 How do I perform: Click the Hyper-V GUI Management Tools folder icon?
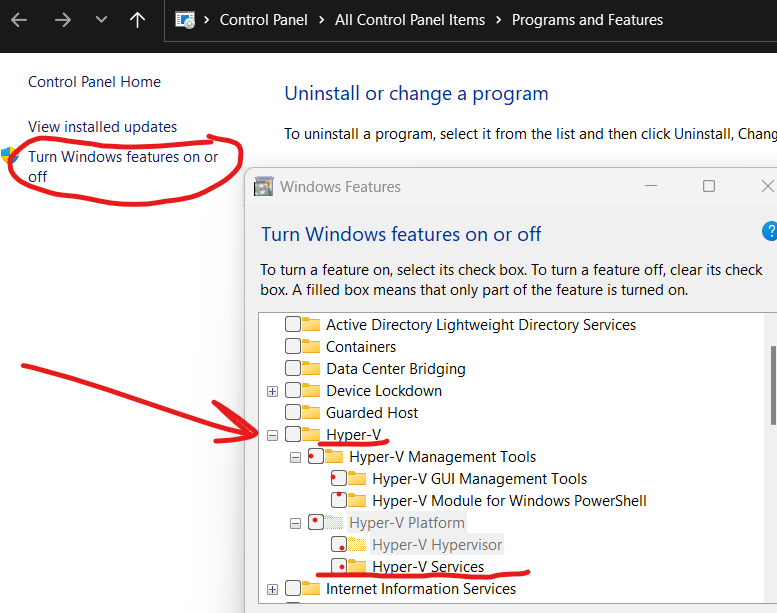click(357, 478)
